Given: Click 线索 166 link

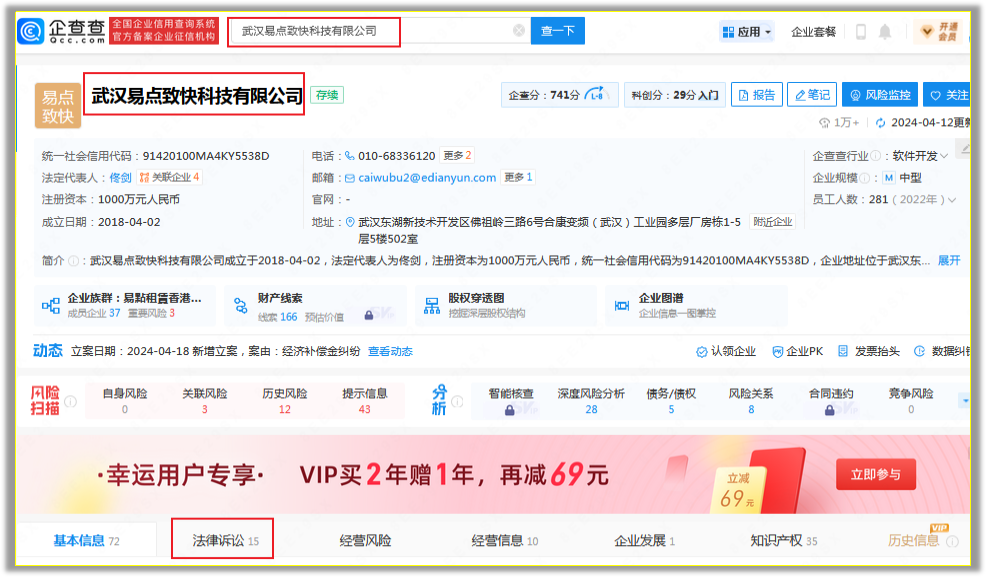Looking at the screenshot, I should (278, 317).
